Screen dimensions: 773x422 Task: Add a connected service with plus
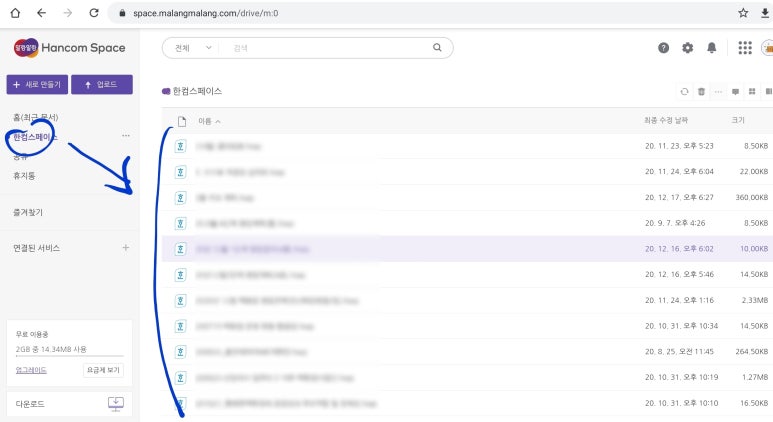pyautogui.click(x=125, y=247)
